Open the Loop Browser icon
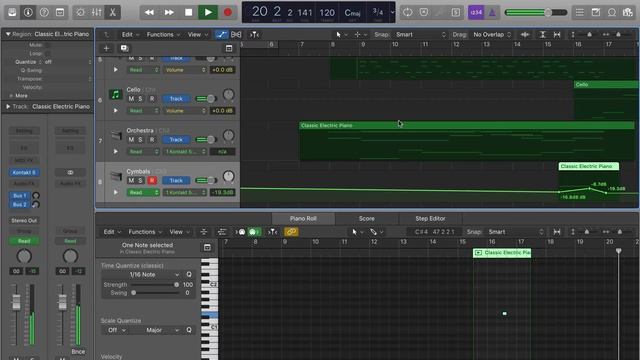The width and height of the screenshot is (640, 360). point(612,12)
